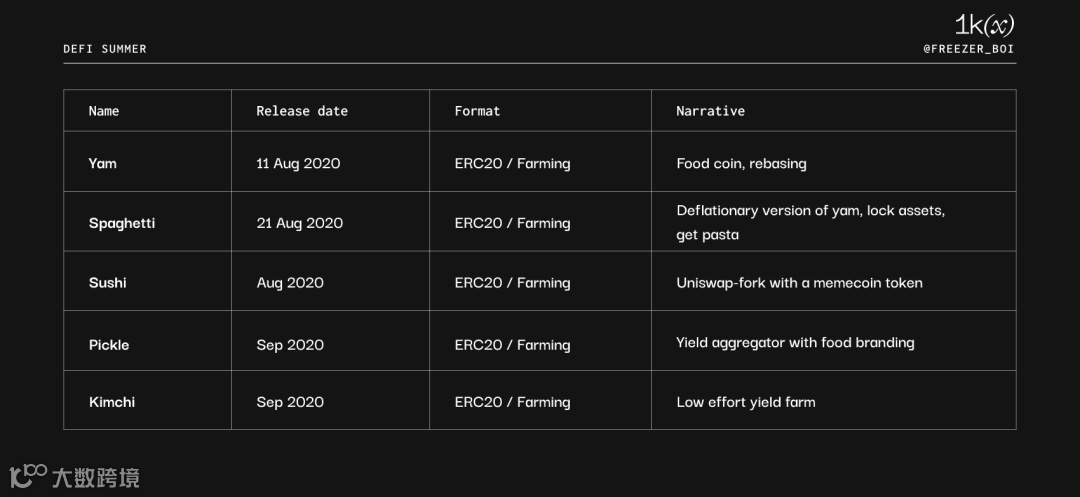Click the 21 Aug 2020 date cell
Image resolution: width=1080 pixels, height=497 pixels.
tap(300, 223)
